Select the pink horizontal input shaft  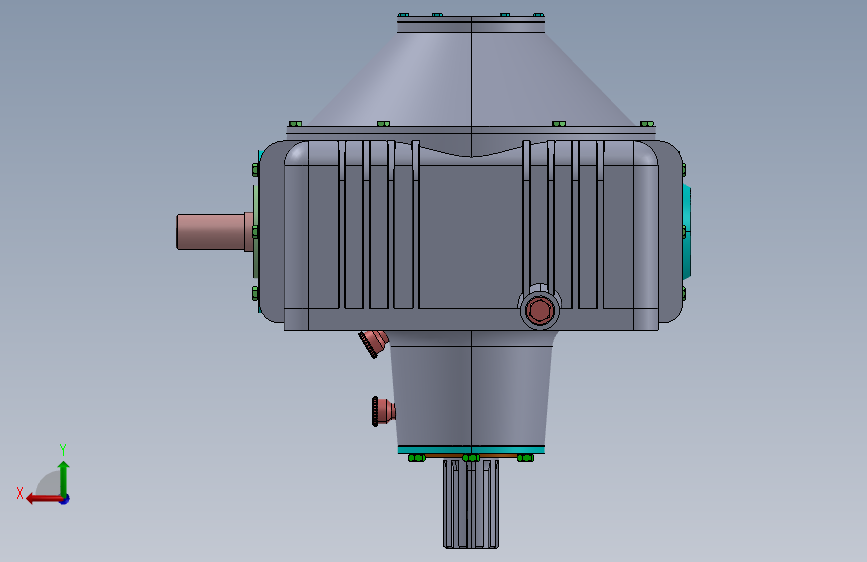point(215,232)
